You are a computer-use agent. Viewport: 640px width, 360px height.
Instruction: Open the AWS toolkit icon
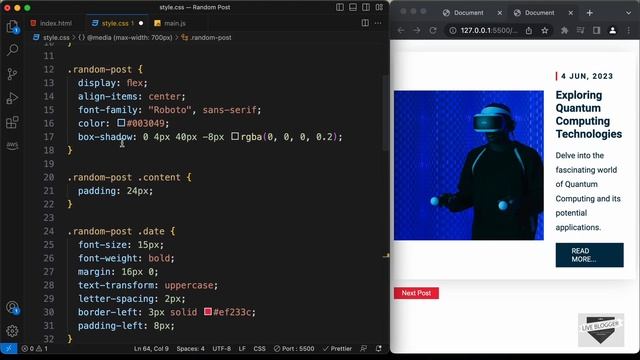coord(12,145)
